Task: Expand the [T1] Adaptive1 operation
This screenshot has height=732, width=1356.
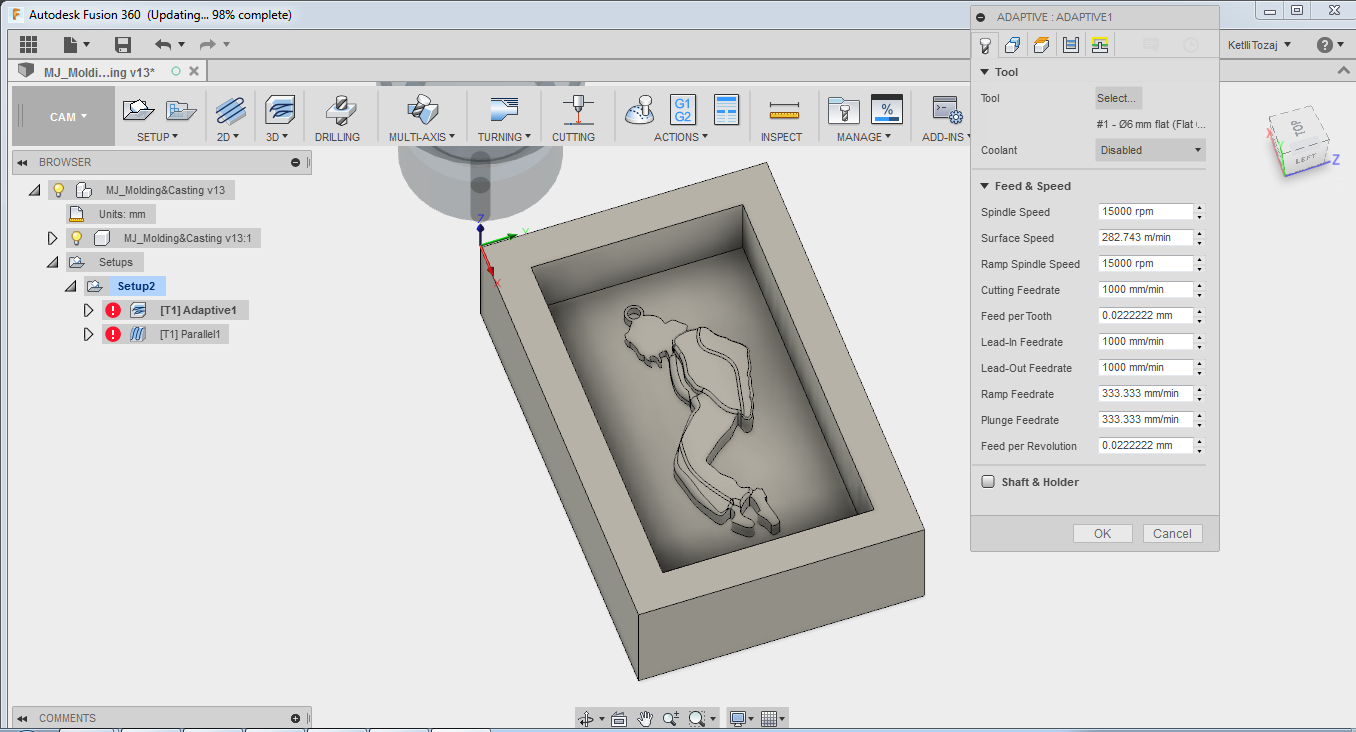Action: pos(89,310)
